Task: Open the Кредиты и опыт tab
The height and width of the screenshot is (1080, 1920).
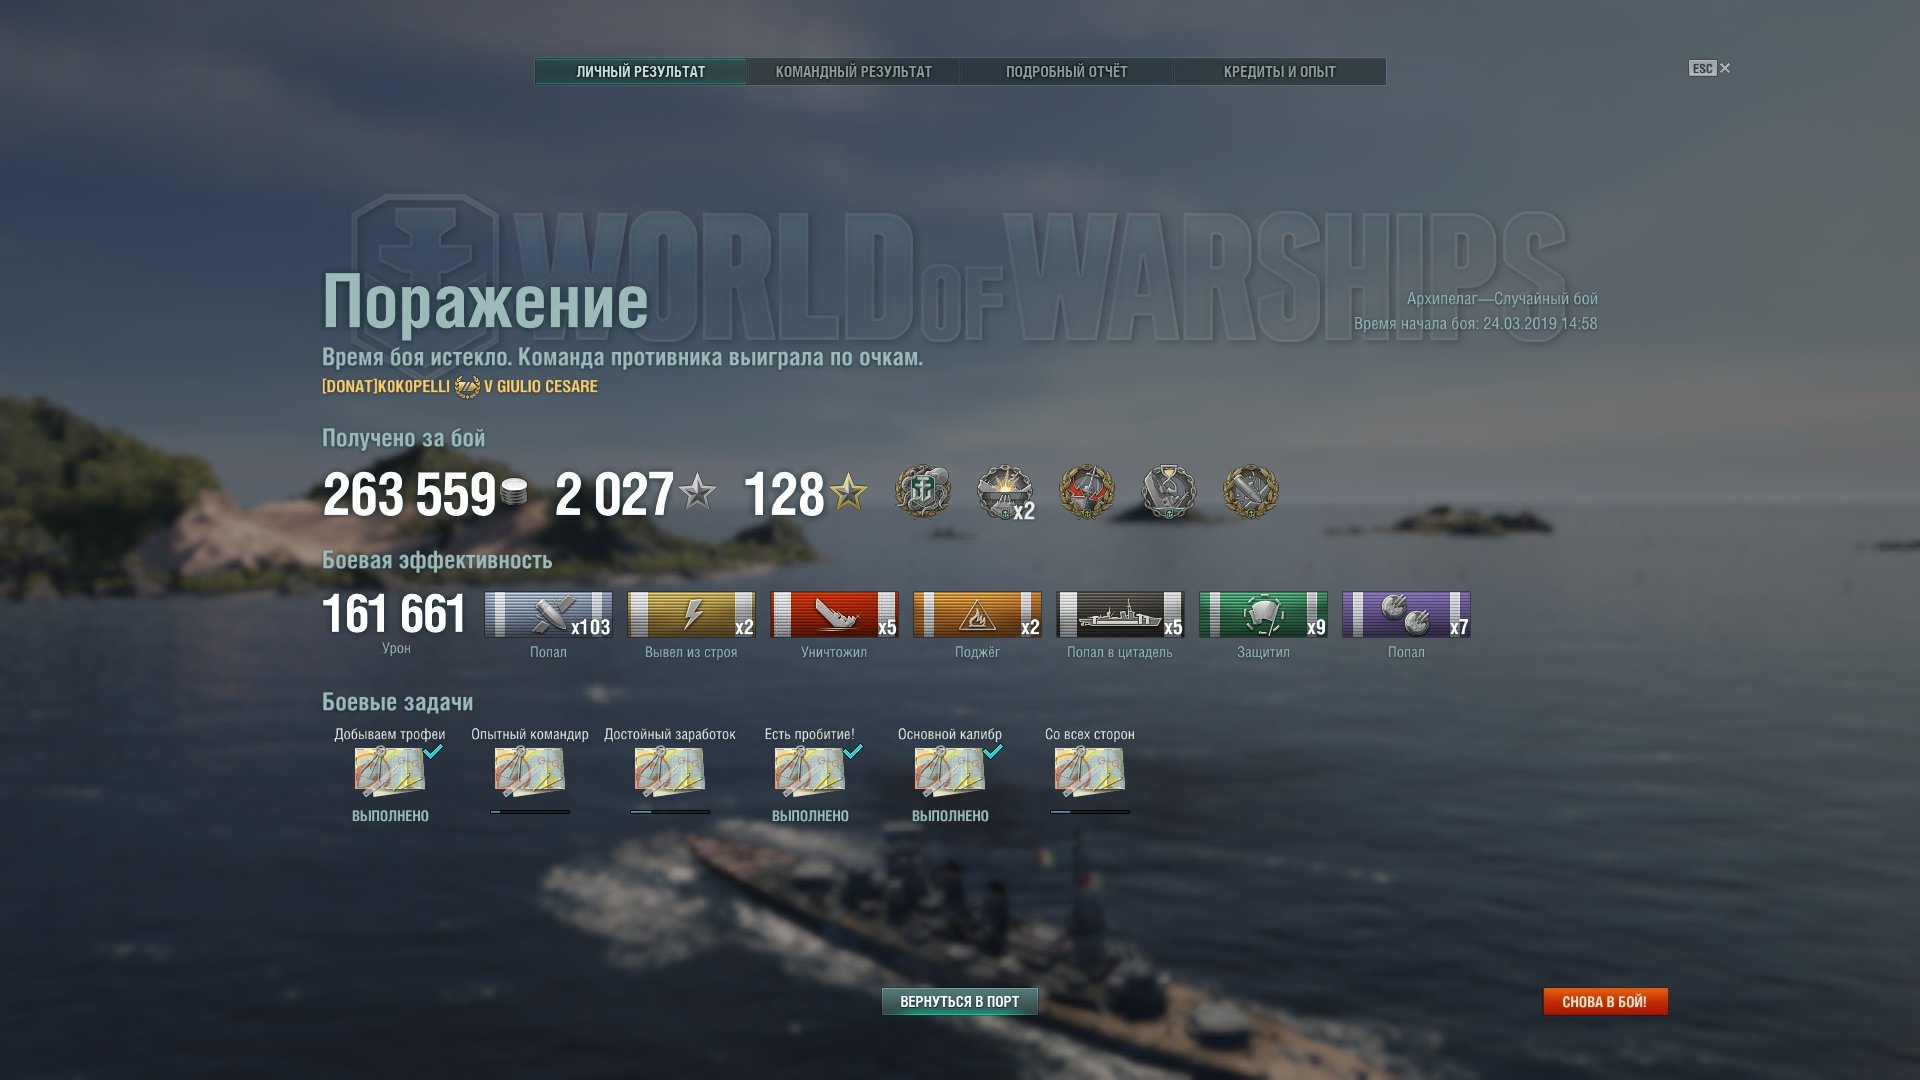Action: tap(1279, 72)
